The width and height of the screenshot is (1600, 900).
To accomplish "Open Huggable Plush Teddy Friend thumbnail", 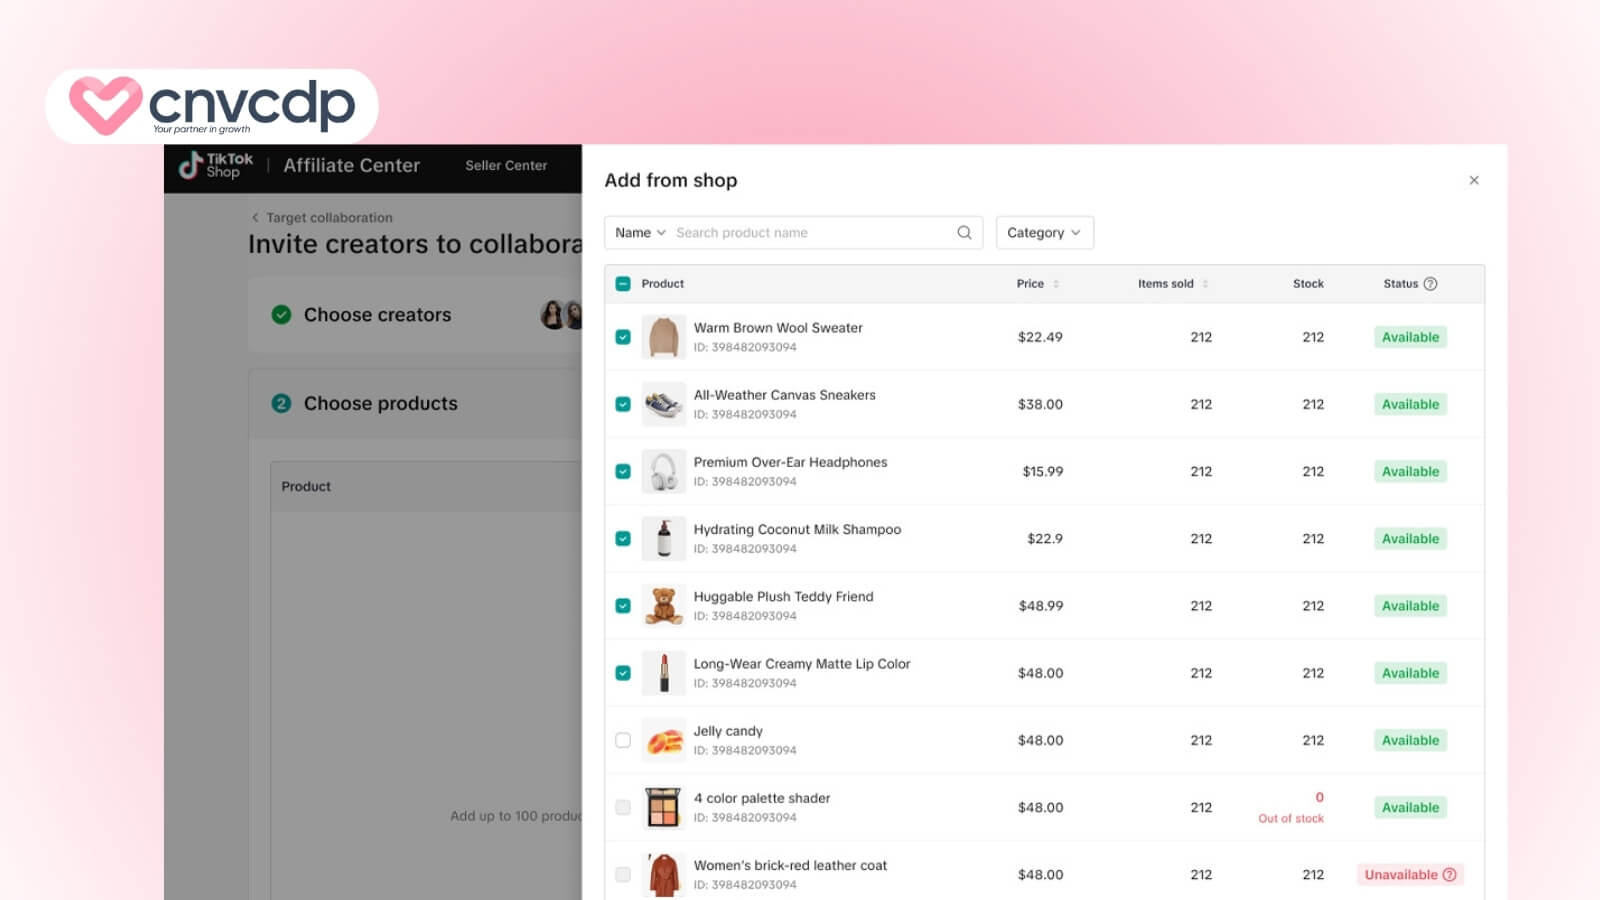I will click(663, 606).
